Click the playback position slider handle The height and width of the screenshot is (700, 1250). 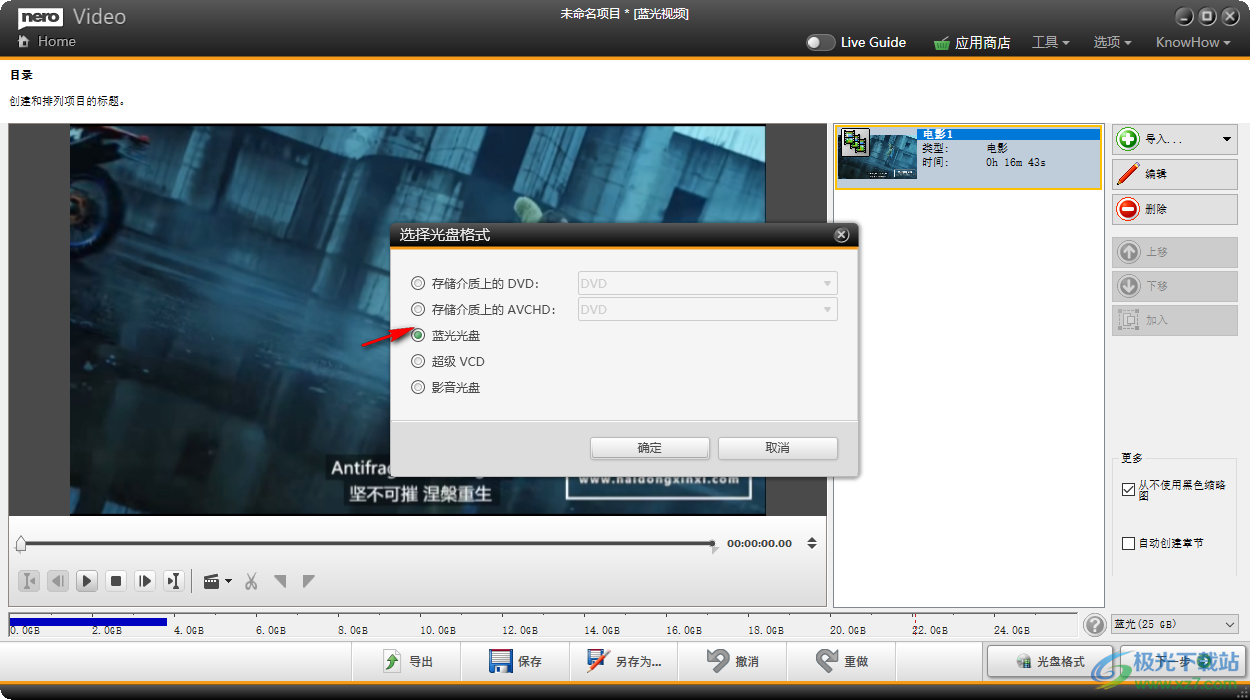(x=21, y=543)
